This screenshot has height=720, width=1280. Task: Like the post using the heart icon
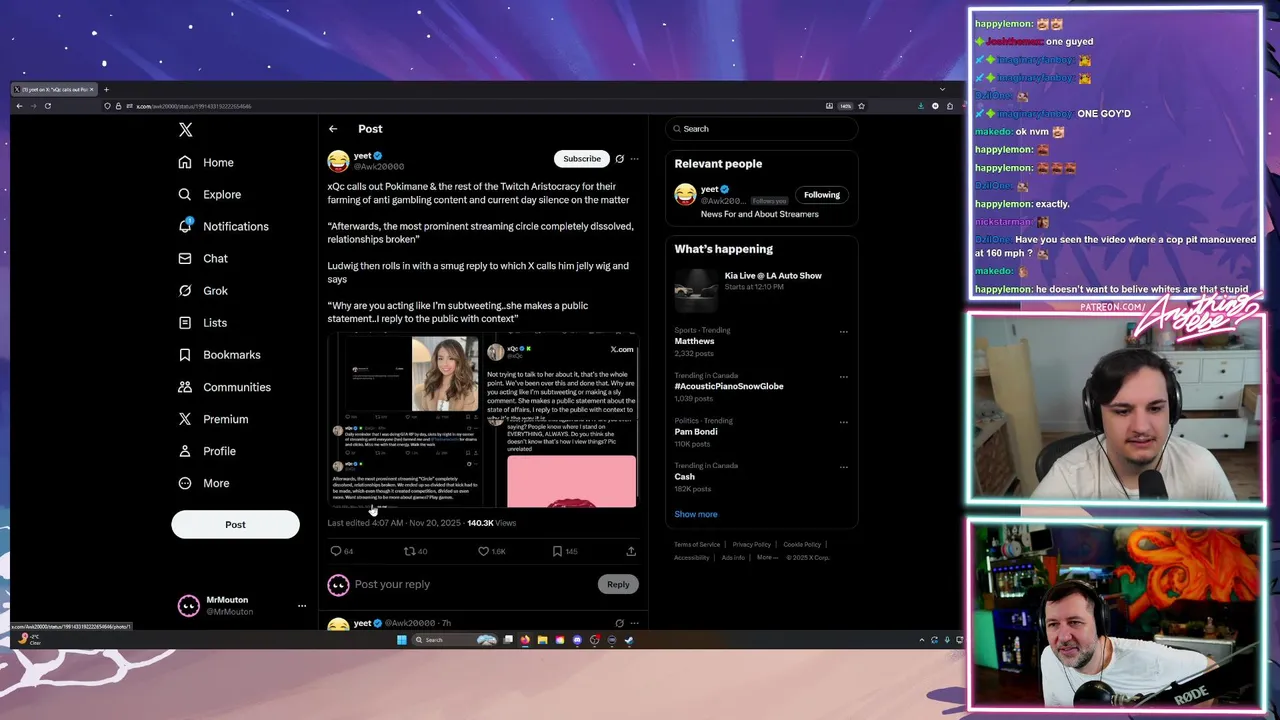[483, 551]
